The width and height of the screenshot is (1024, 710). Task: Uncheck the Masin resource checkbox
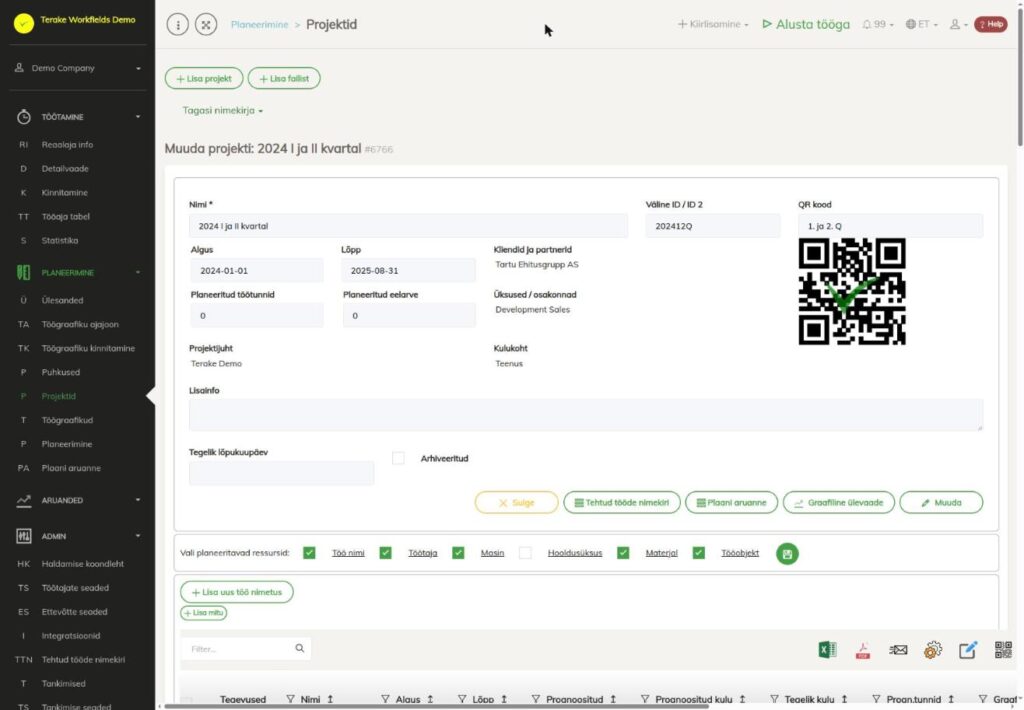[458, 553]
